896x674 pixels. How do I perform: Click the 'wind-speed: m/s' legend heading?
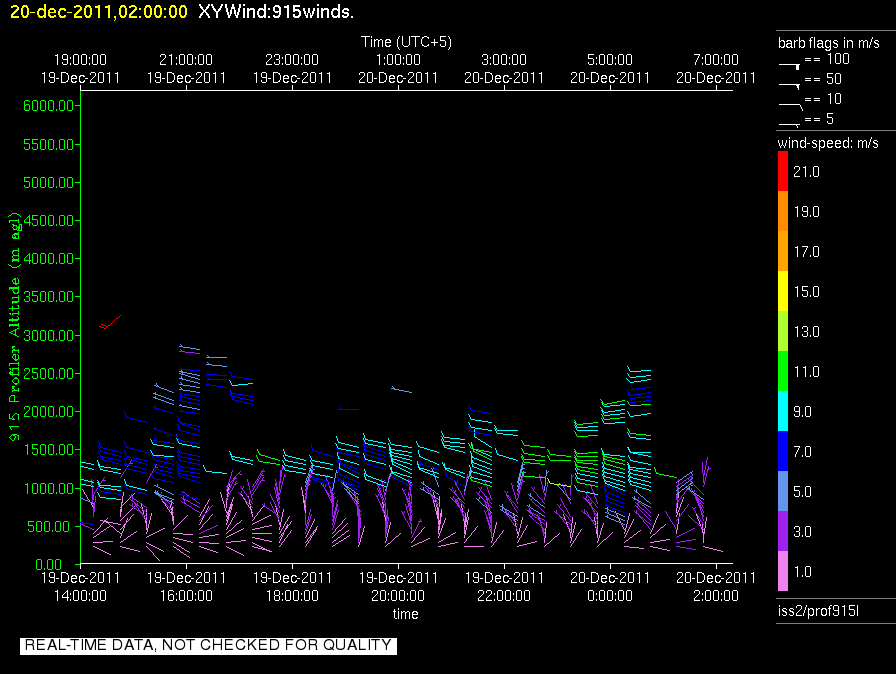[x=828, y=143]
